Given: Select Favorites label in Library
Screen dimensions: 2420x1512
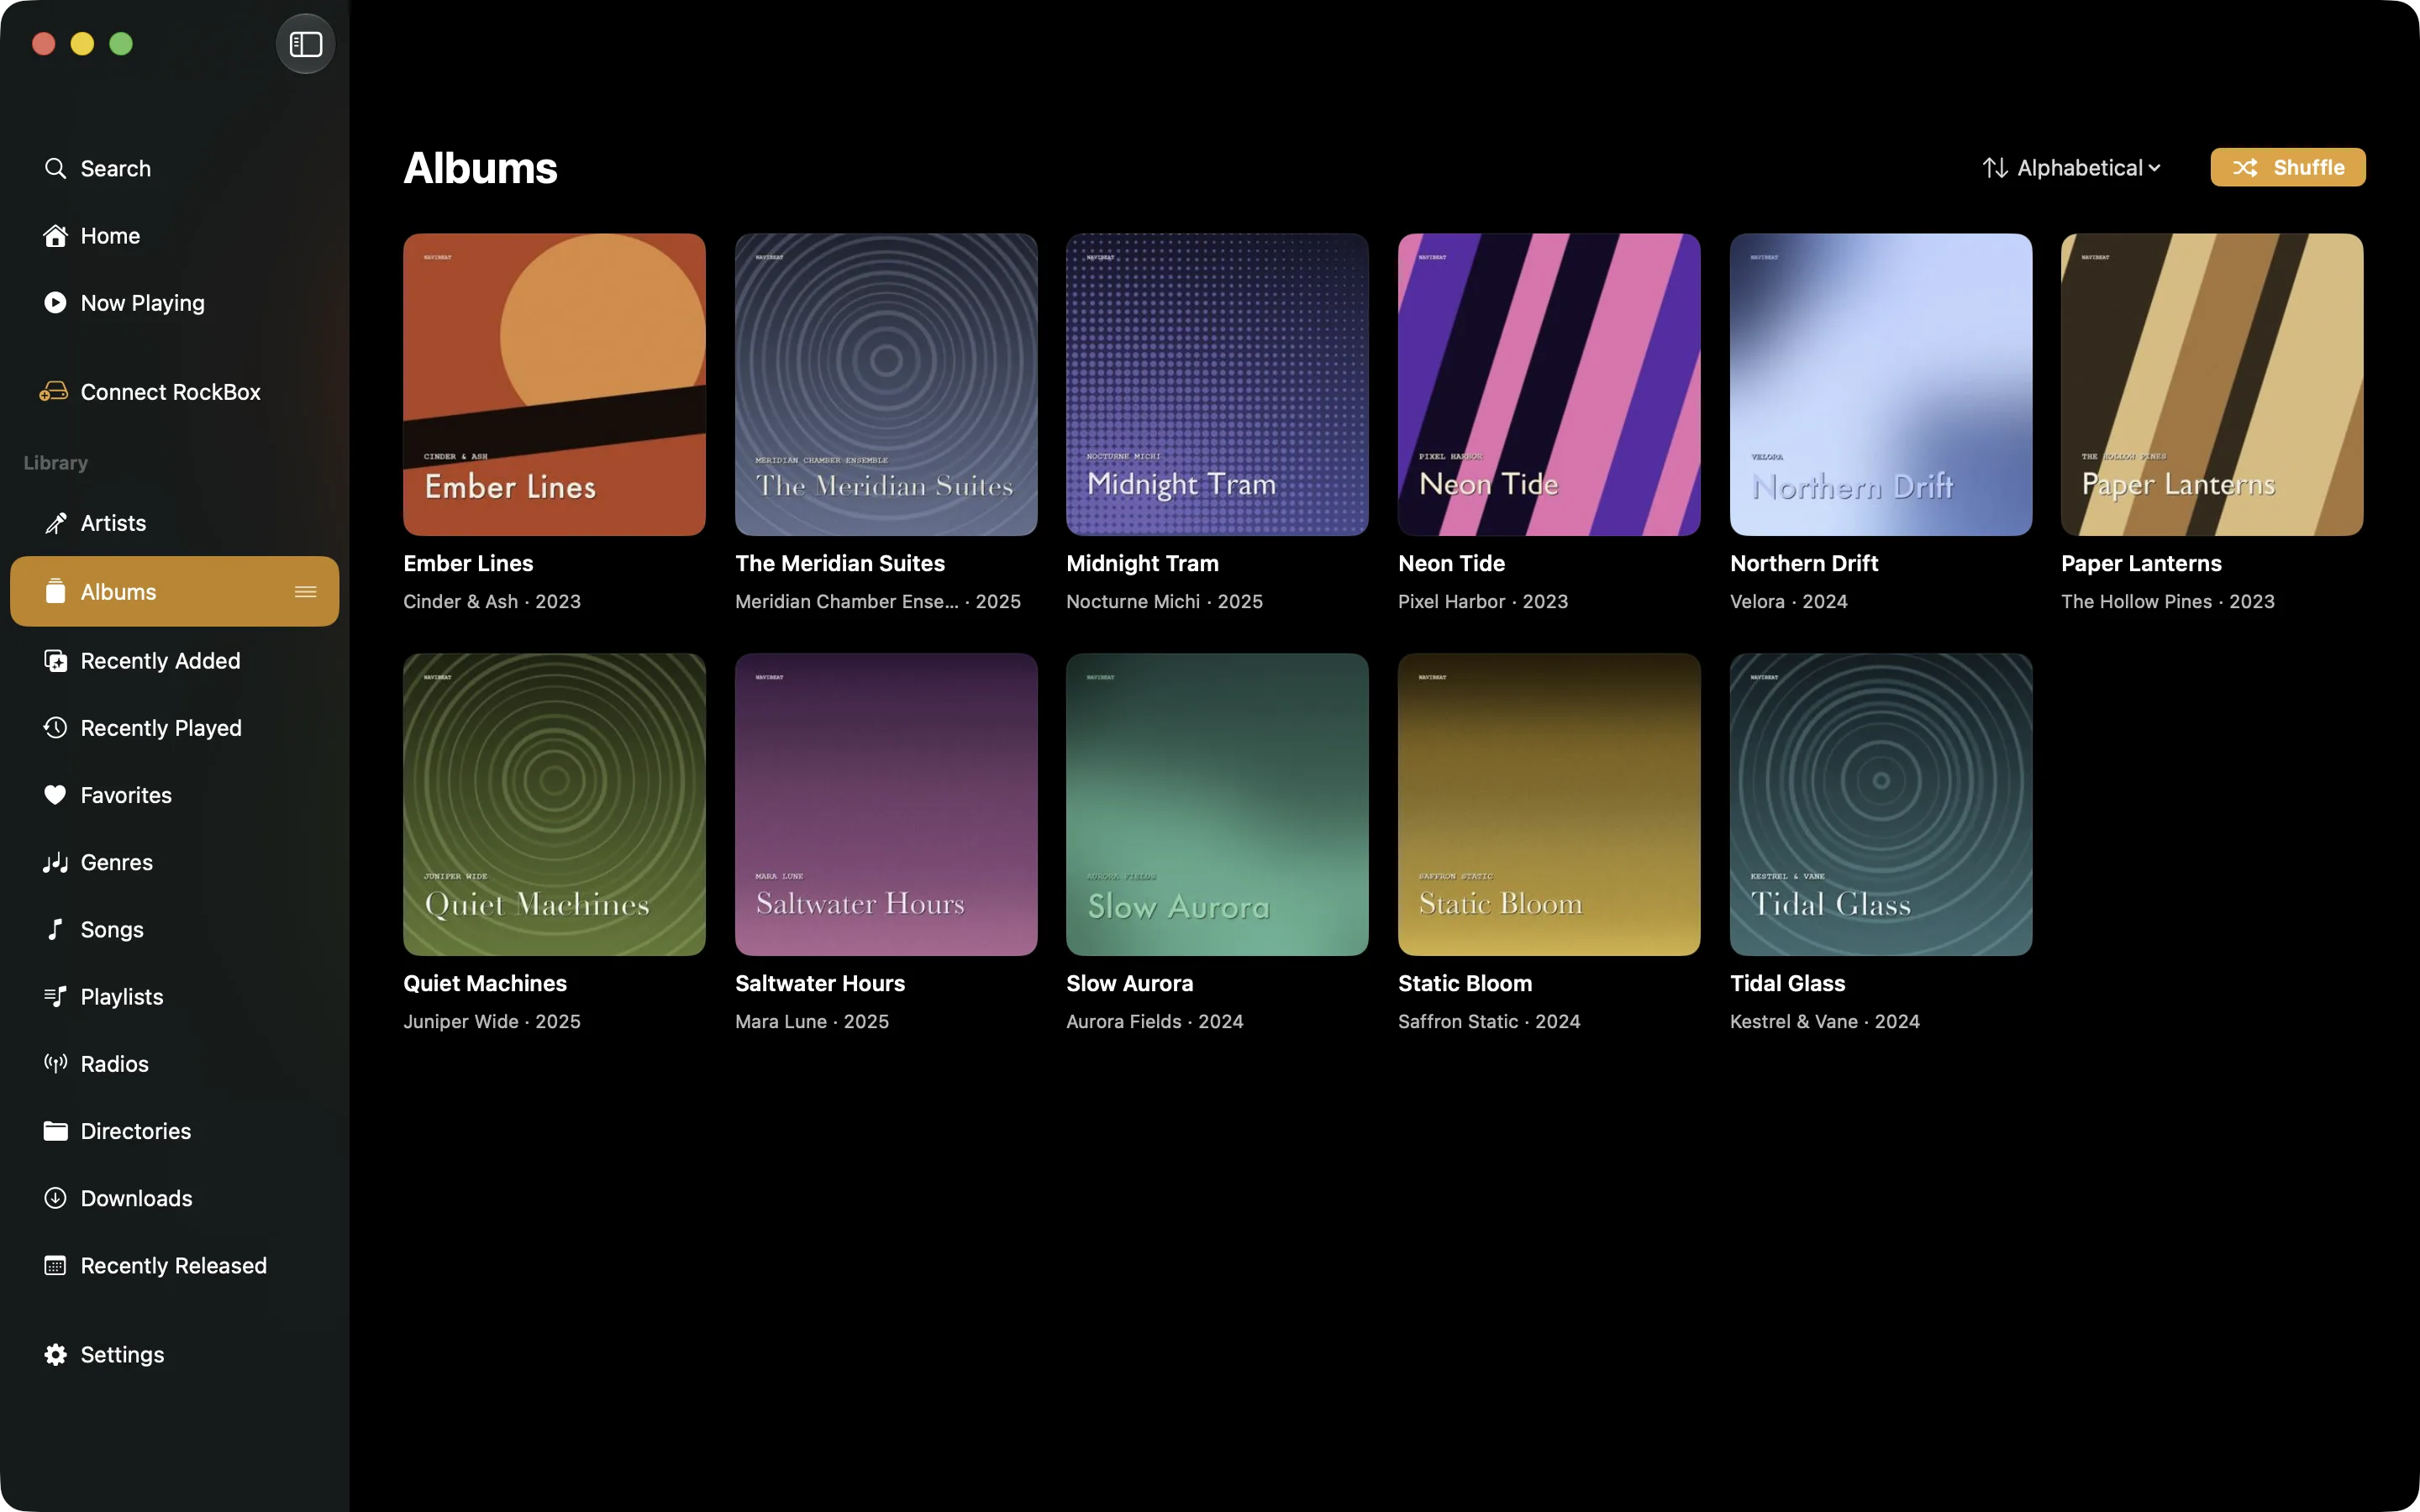Looking at the screenshot, I should pyautogui.click(x=126, y=795).
